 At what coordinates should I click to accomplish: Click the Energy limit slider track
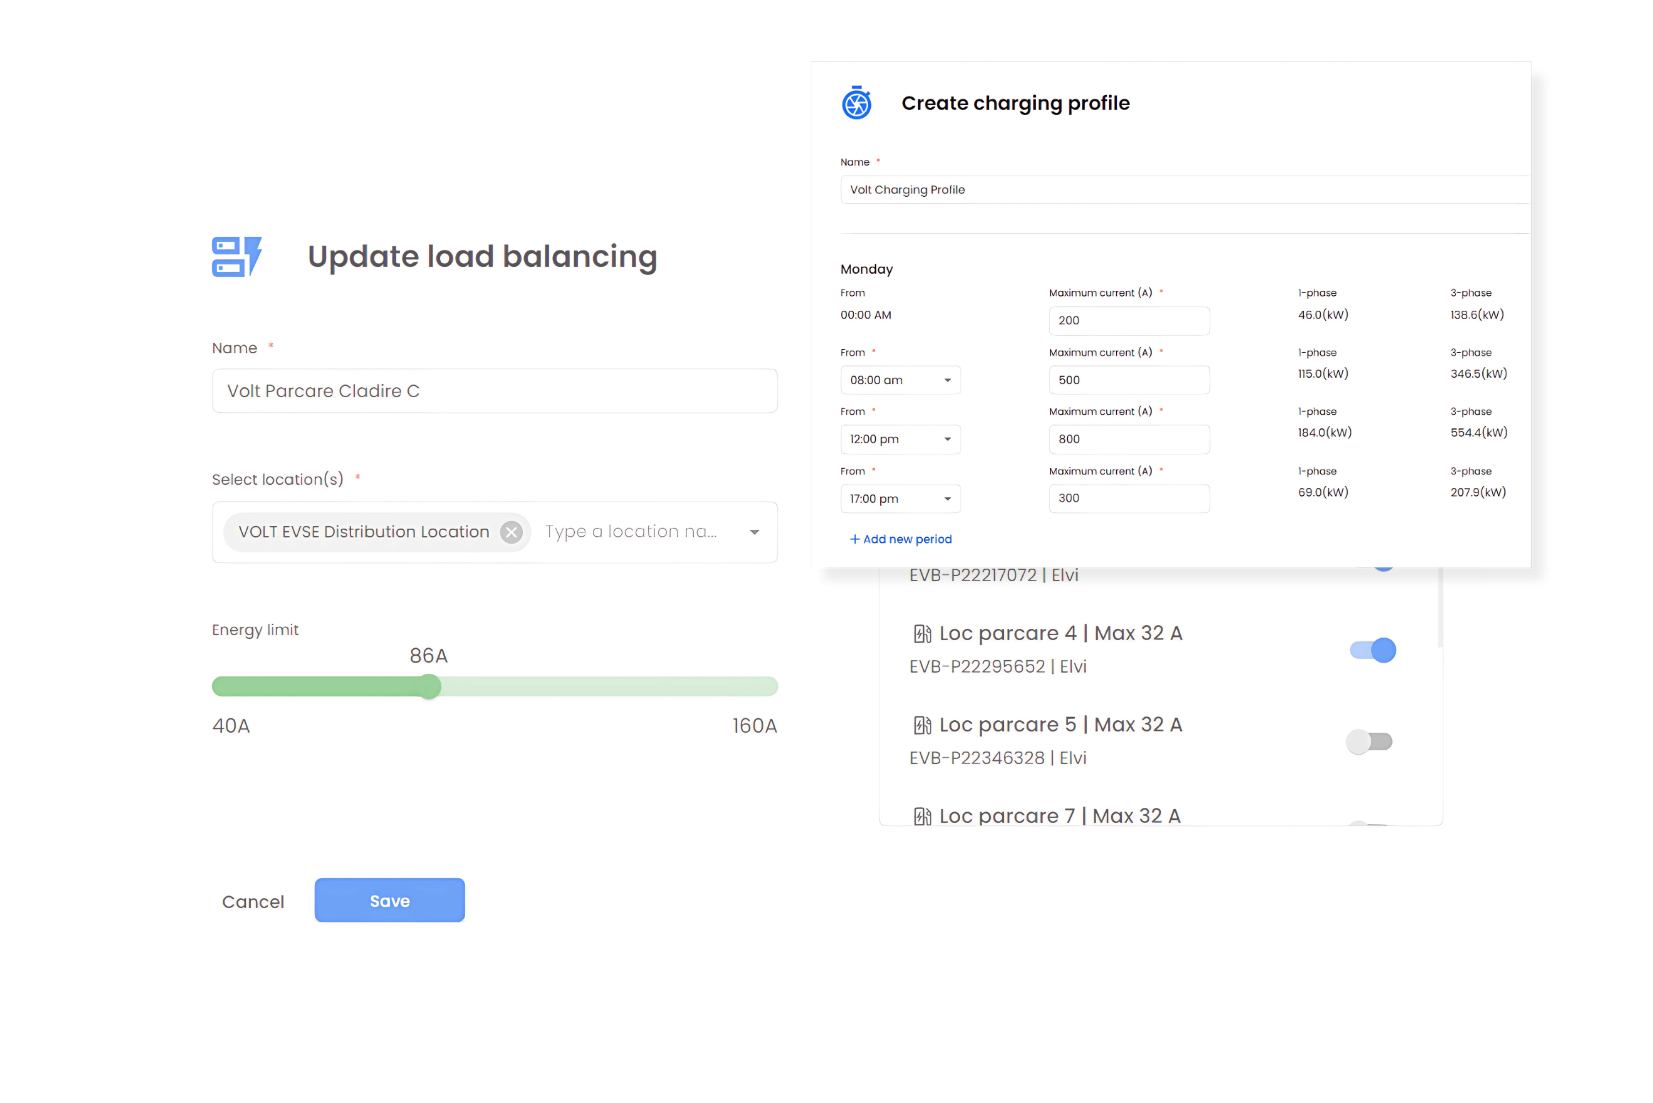(495, 686)
